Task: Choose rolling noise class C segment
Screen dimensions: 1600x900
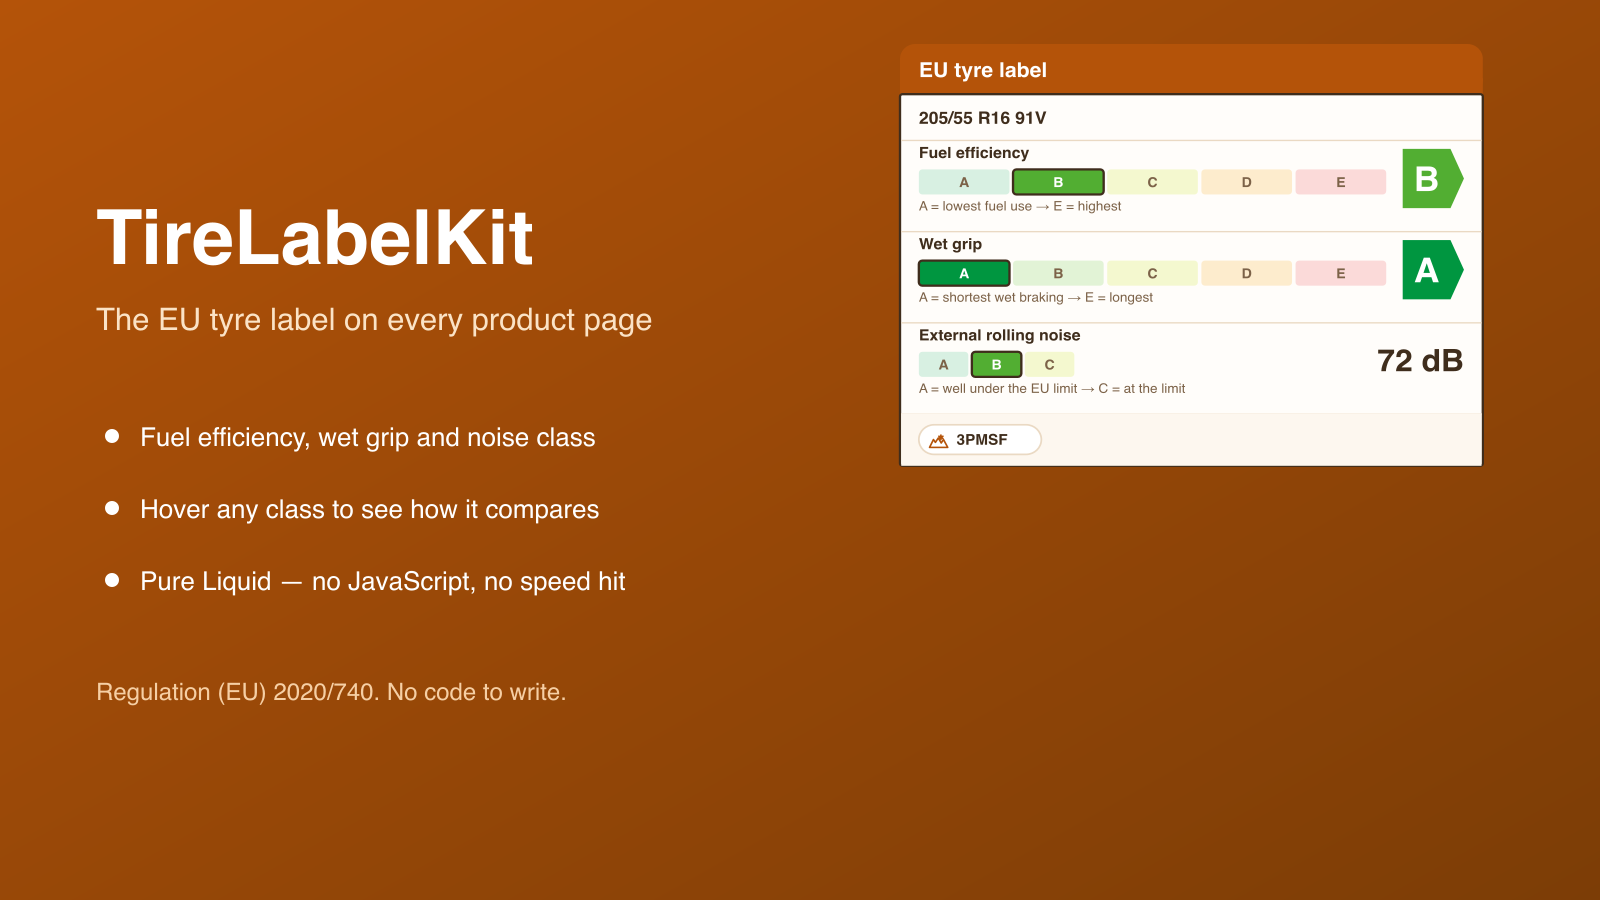Action: [x=1049, y=364]
